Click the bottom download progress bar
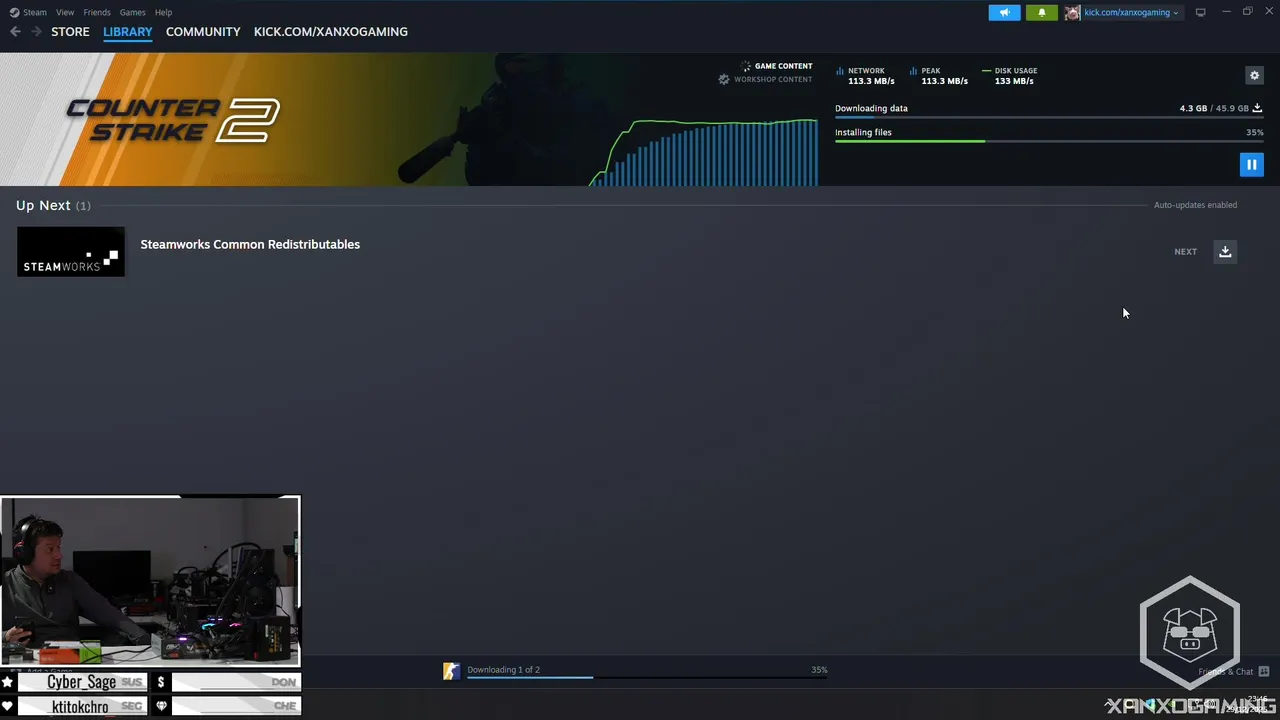 [x=647, y=678]
